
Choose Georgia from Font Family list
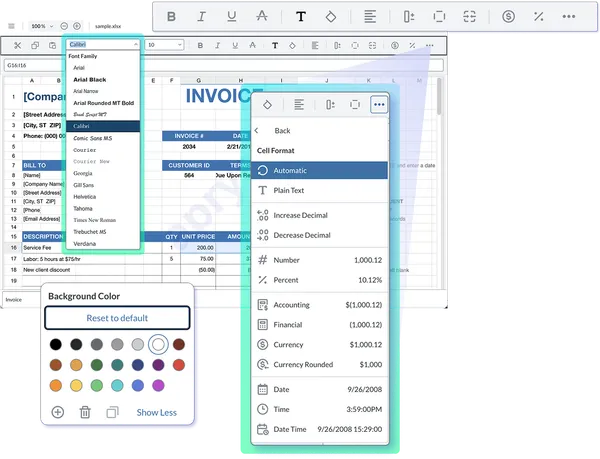pyautogui.click(x=103, y=173)
